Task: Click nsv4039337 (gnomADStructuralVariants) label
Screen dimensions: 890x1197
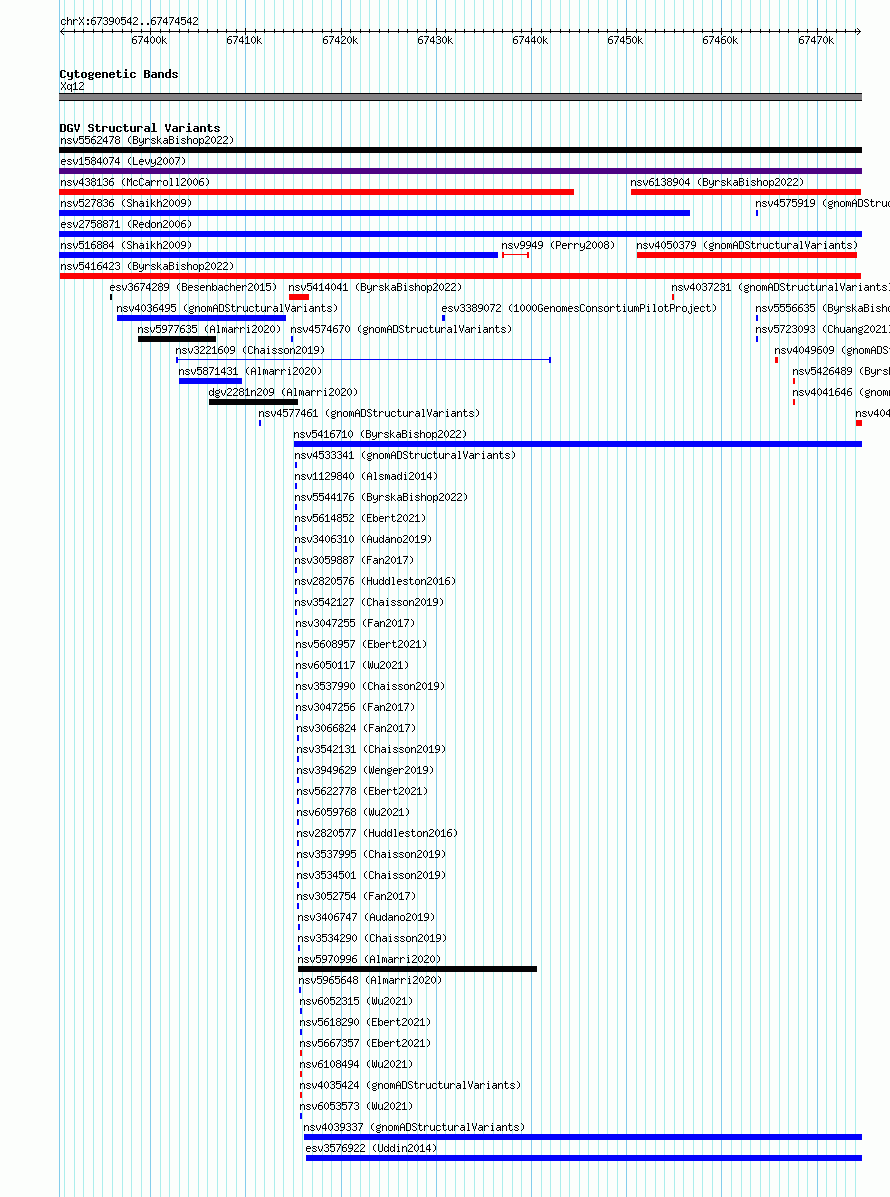Action: tap(414, 1127)
